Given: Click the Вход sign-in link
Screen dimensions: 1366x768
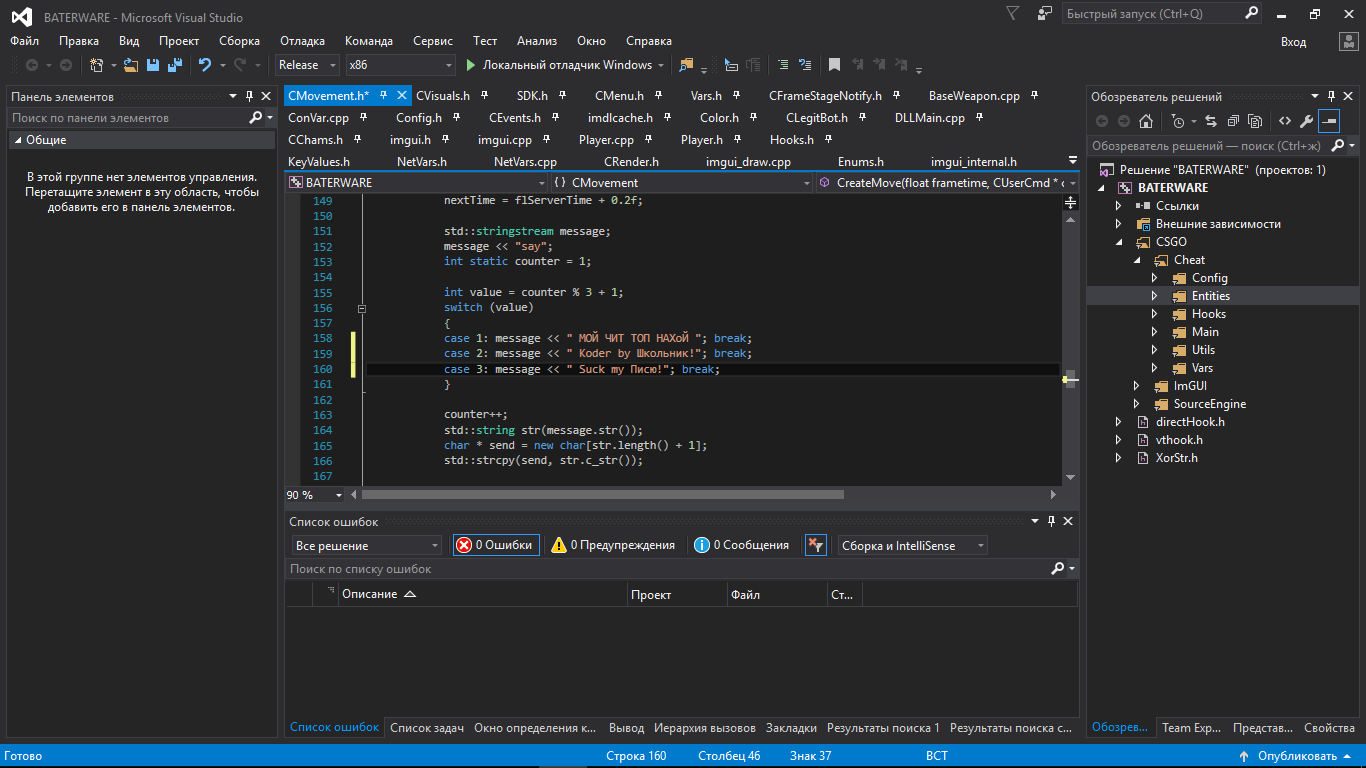Looking at the screenshot, I should point(1293,42).
